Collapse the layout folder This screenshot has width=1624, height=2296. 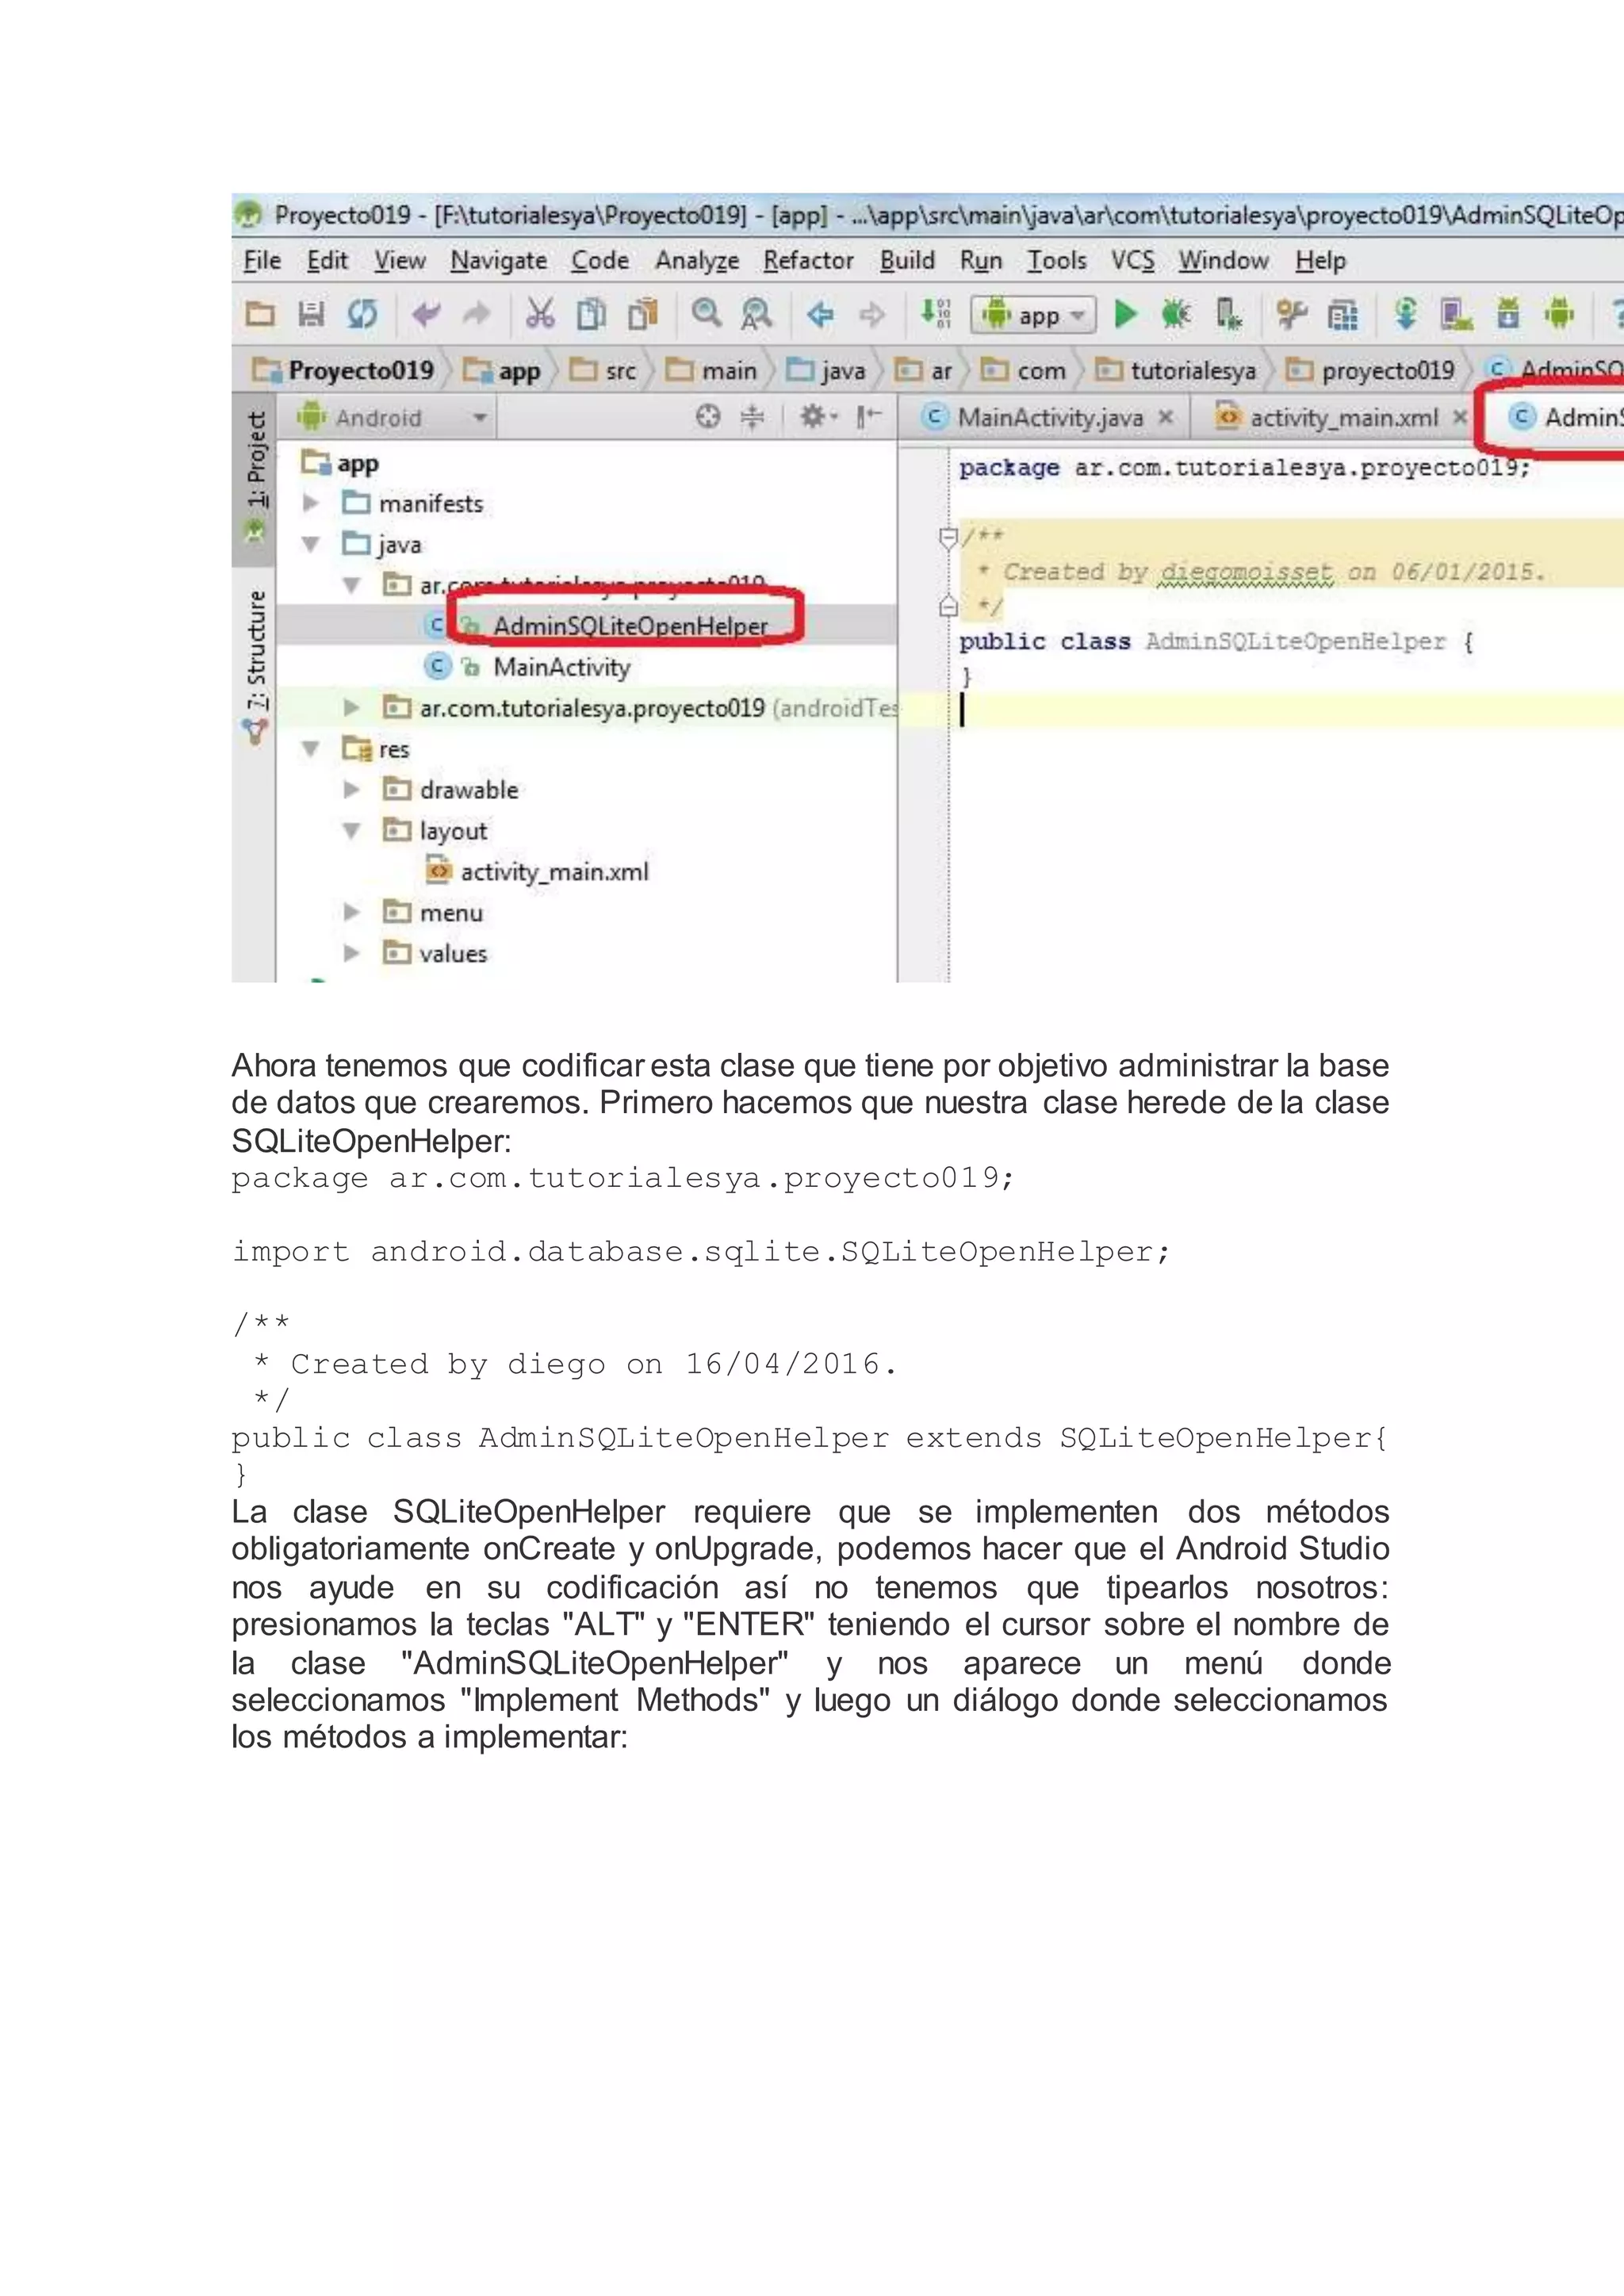(352, 831)
